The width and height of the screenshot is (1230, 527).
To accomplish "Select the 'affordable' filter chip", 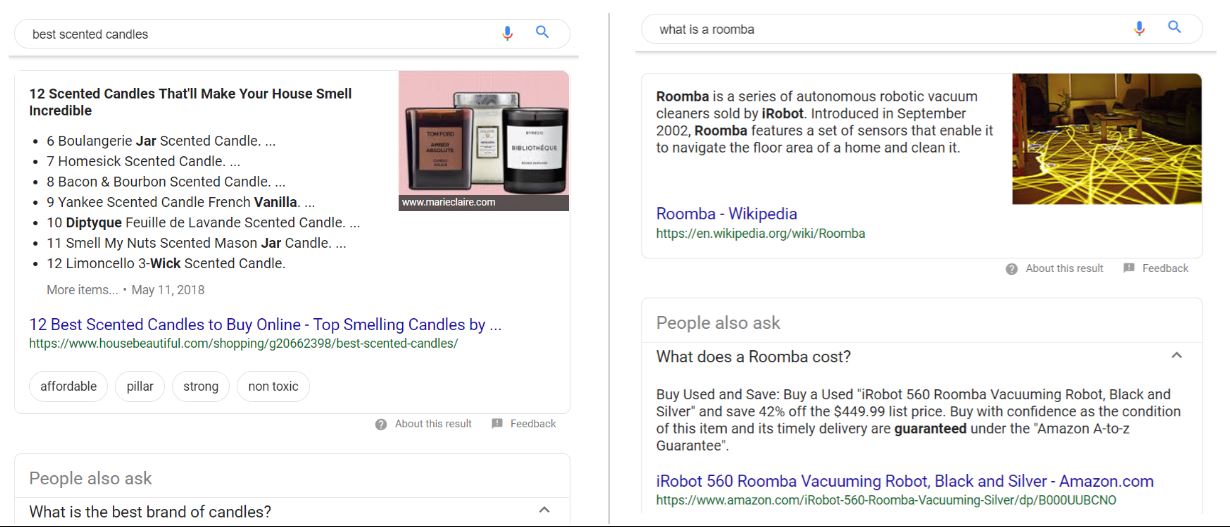I will pyautogui.click(x=69, y=386).
